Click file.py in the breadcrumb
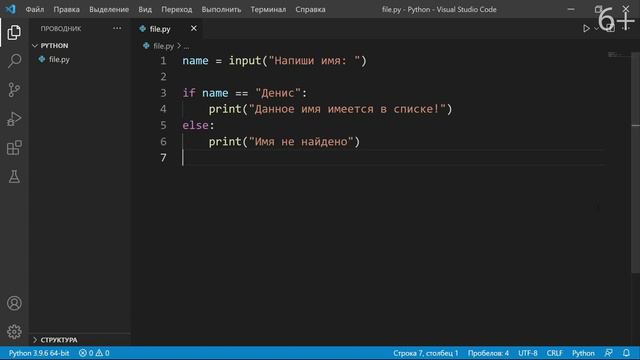 tap(163, 46)
